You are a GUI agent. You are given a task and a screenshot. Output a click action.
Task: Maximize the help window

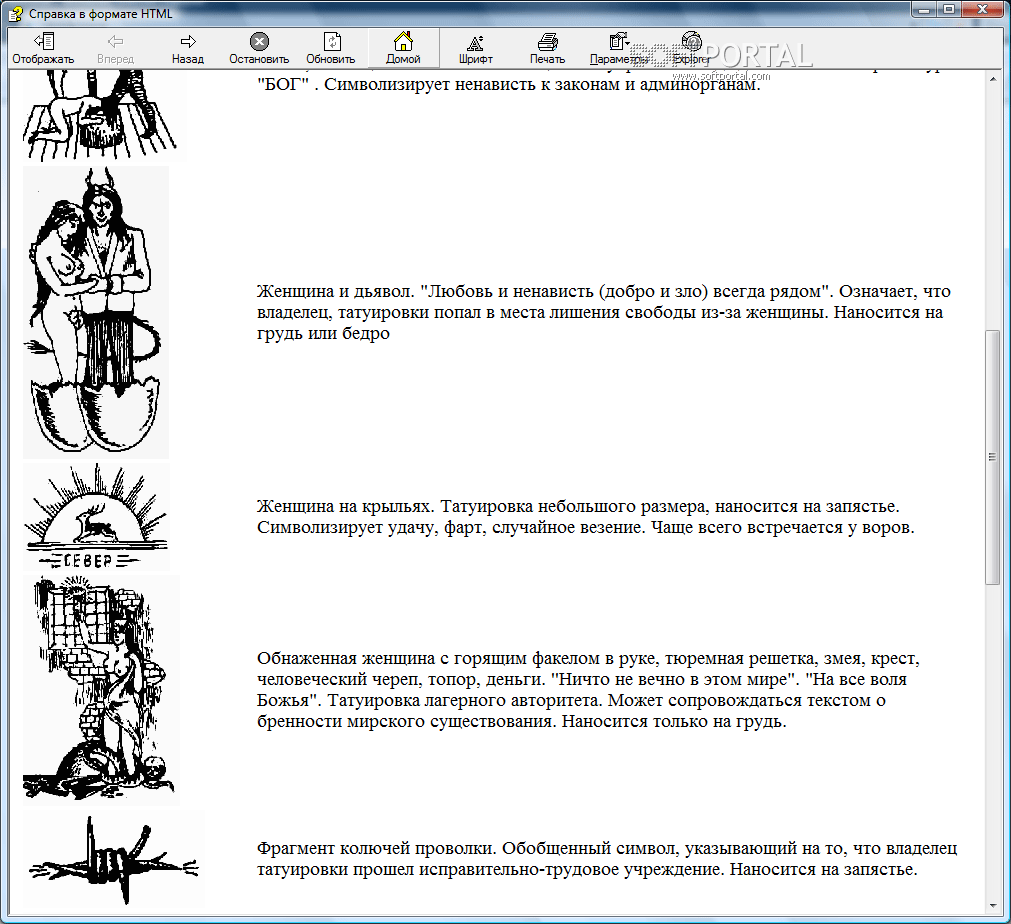coord(949,10)
